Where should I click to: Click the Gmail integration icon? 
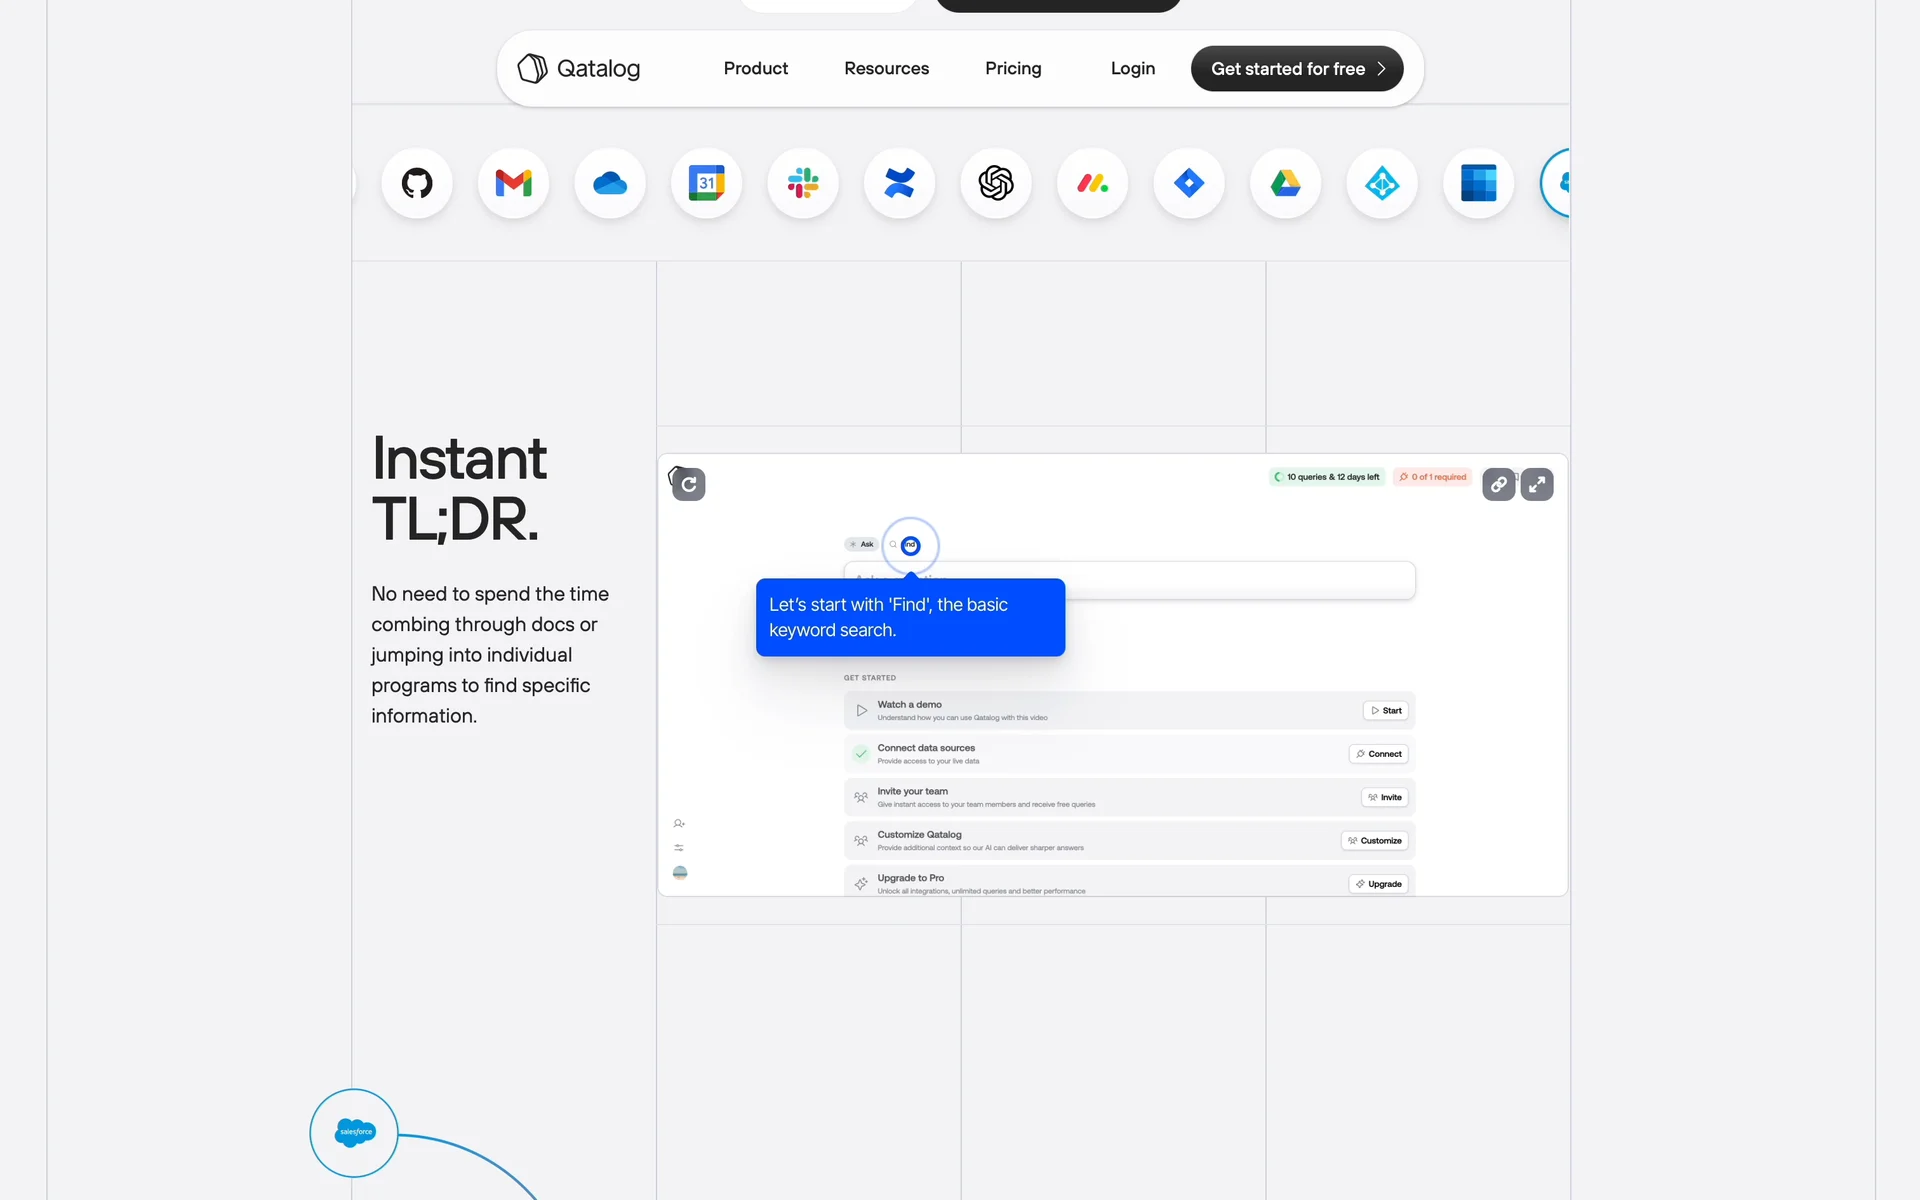coord(513,183)
